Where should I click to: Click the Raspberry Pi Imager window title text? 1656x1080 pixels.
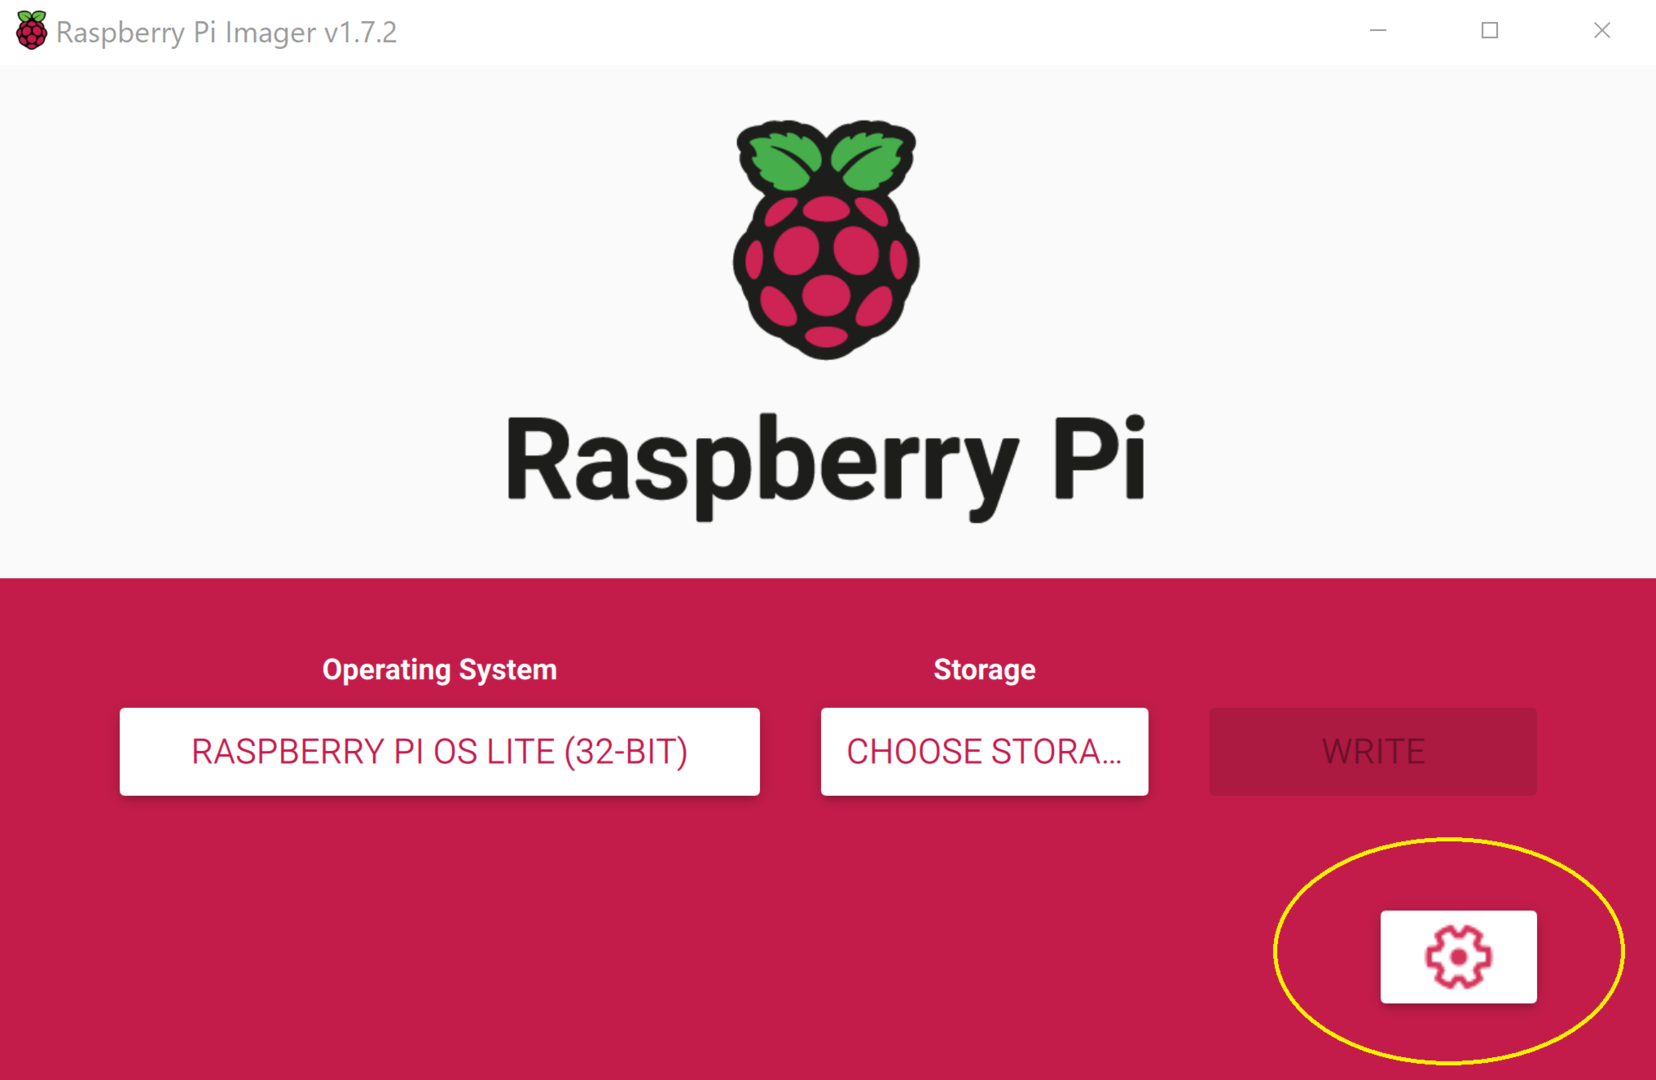226,32
